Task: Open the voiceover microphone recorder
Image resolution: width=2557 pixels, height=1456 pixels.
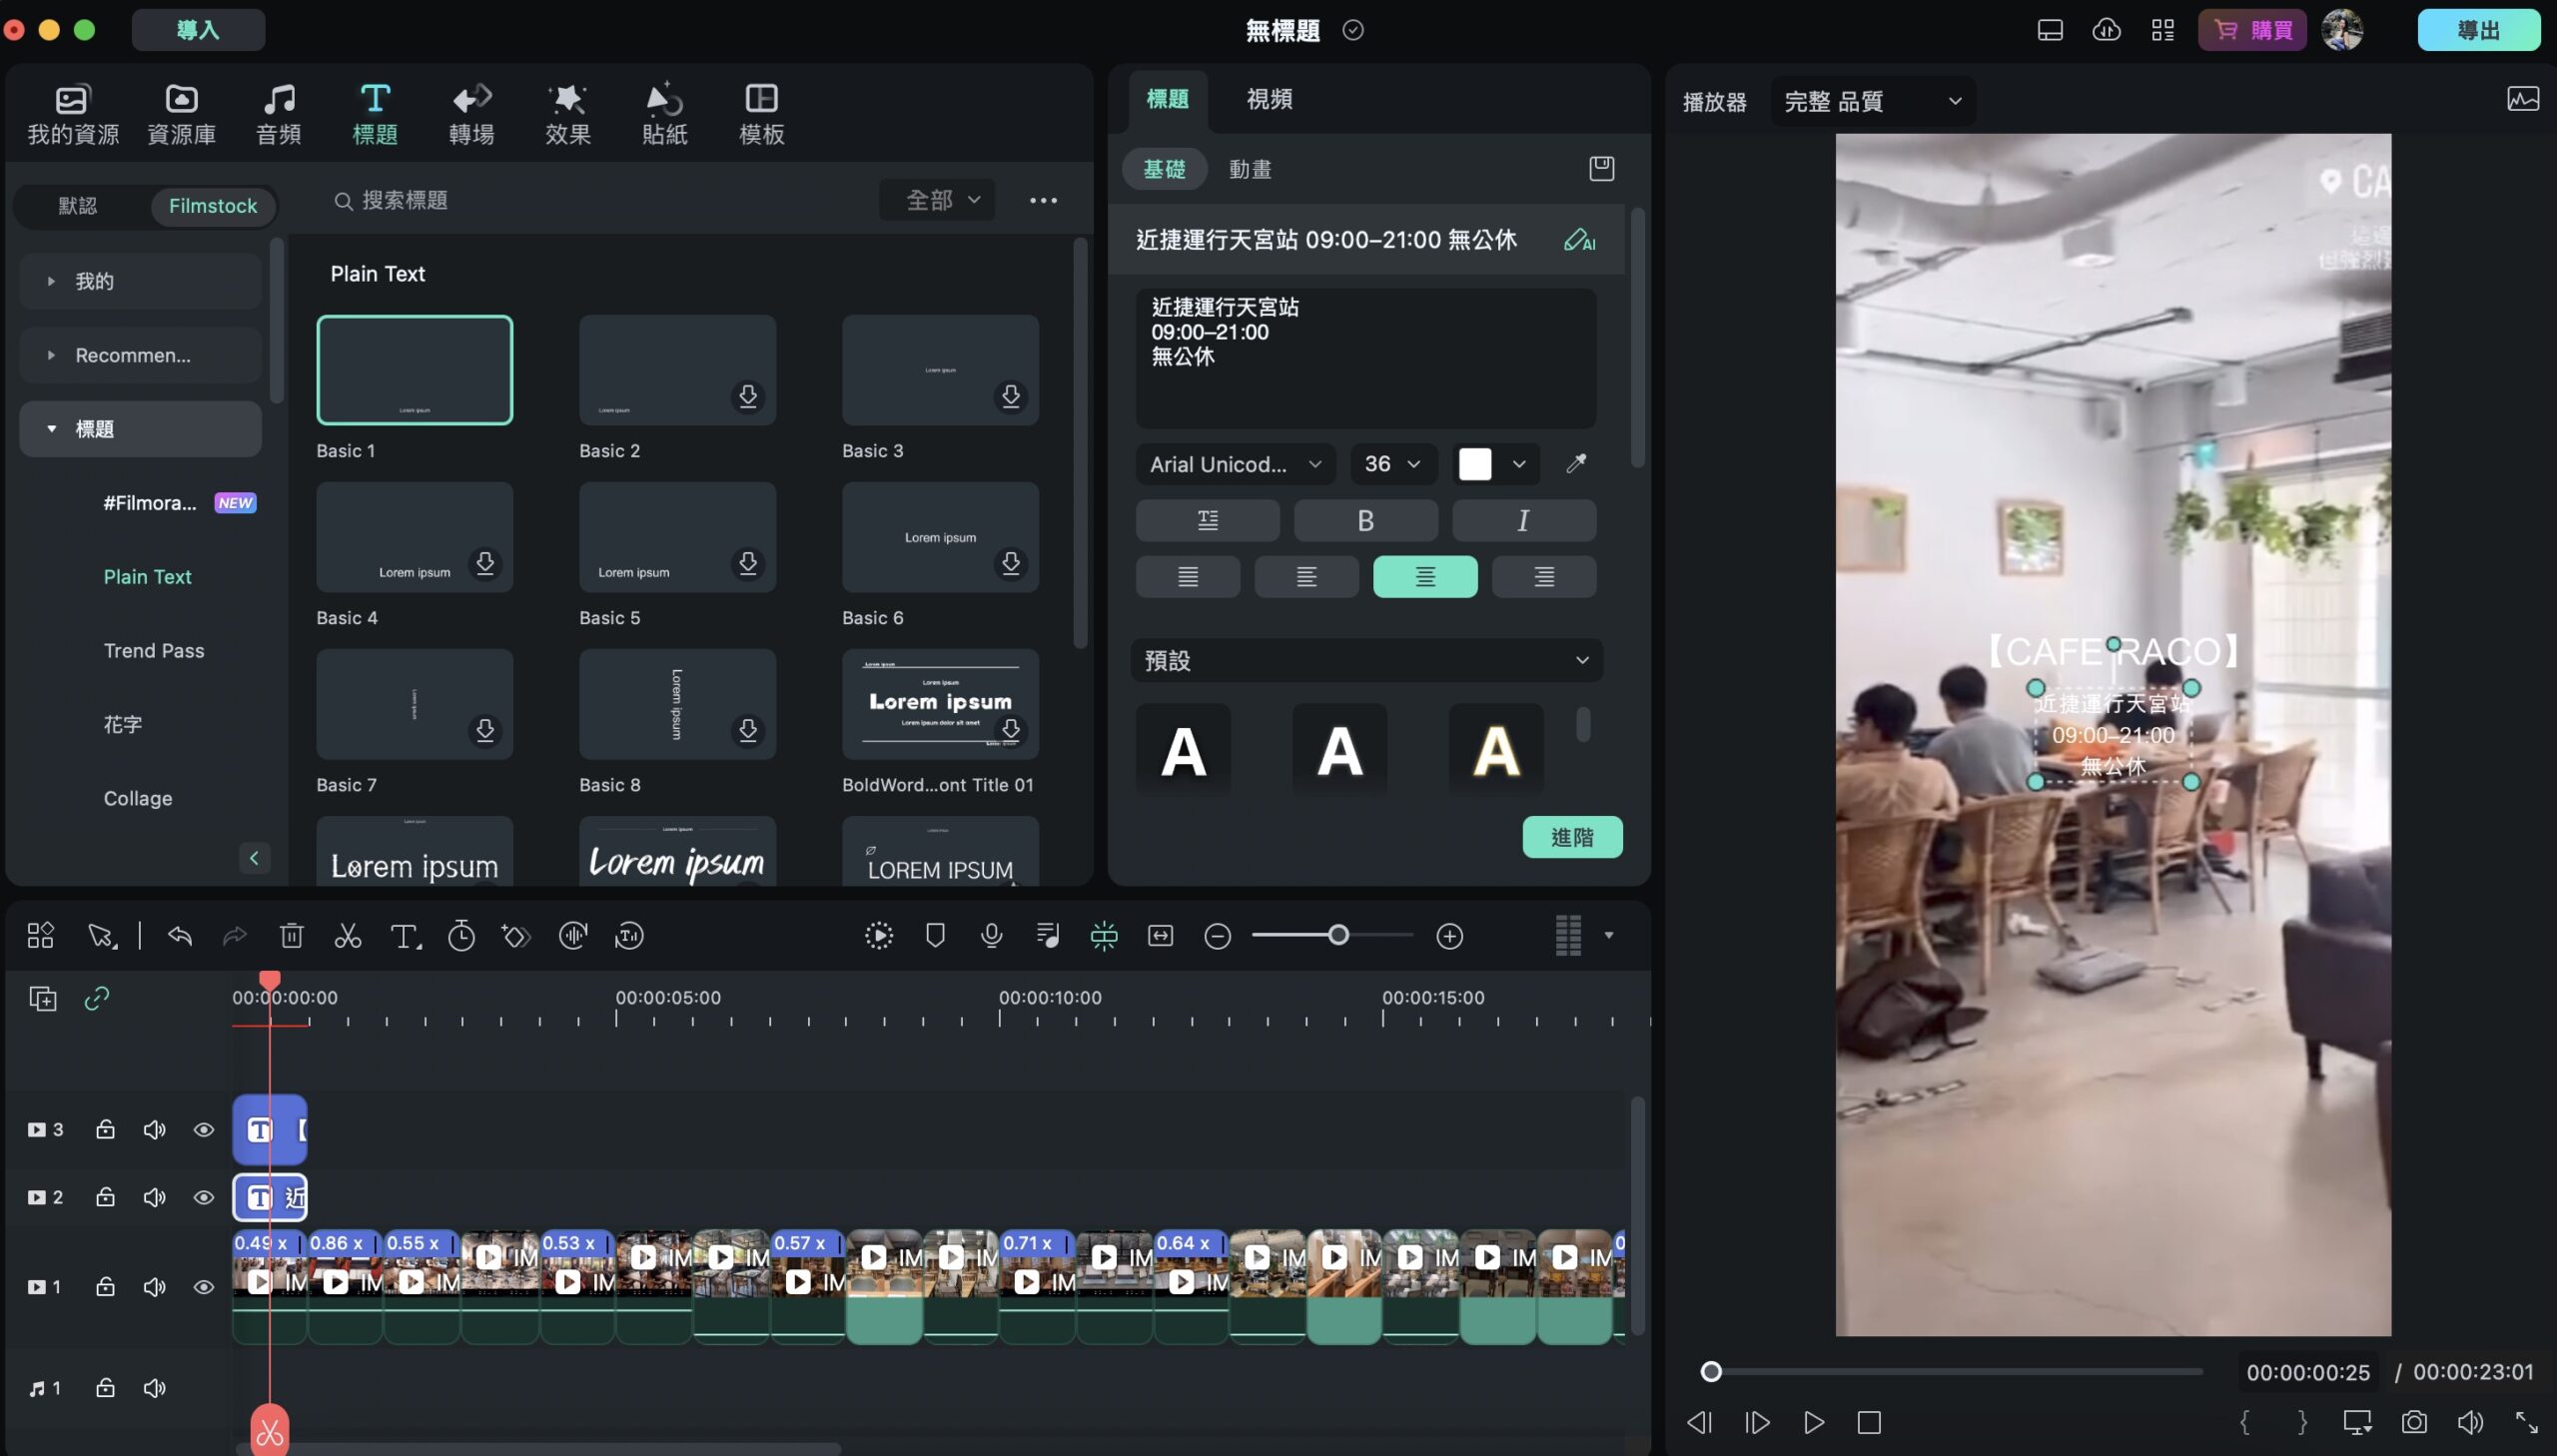Action: (991, 936)
